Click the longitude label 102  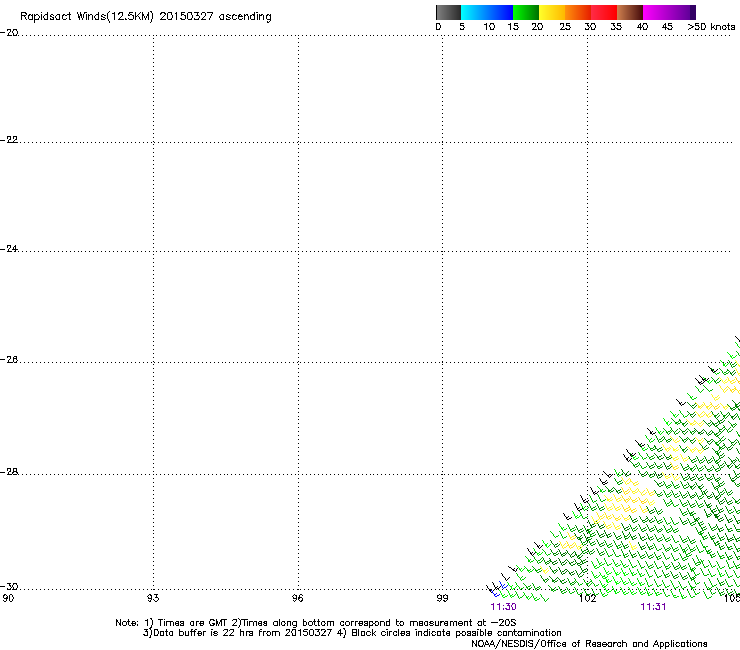(x=588, y=598)
